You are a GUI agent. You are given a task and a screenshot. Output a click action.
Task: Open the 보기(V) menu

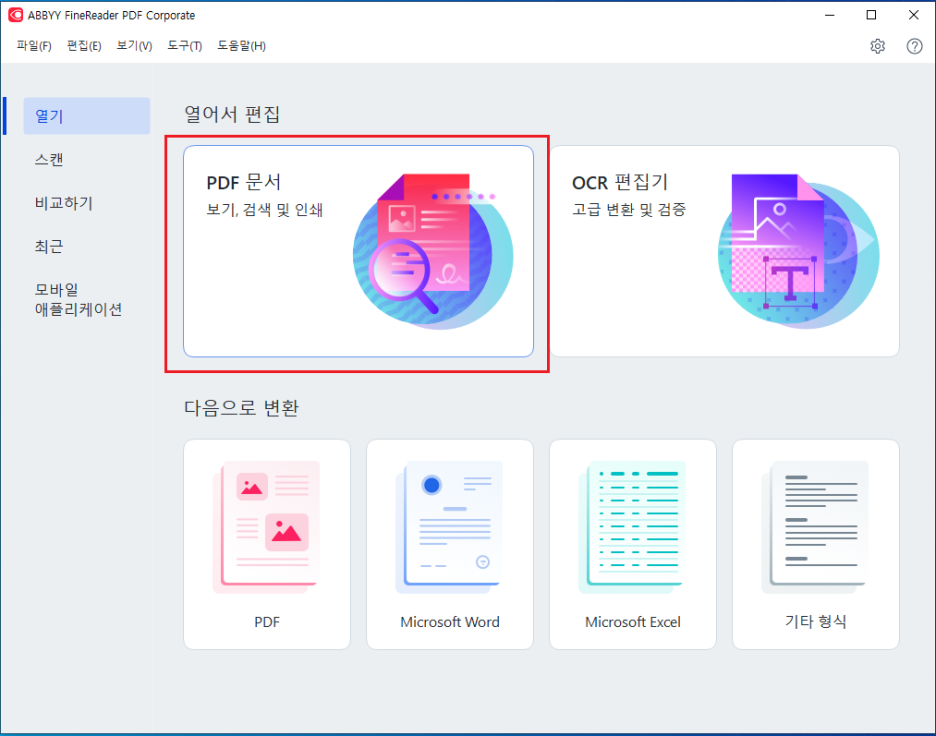coord(134,46)
